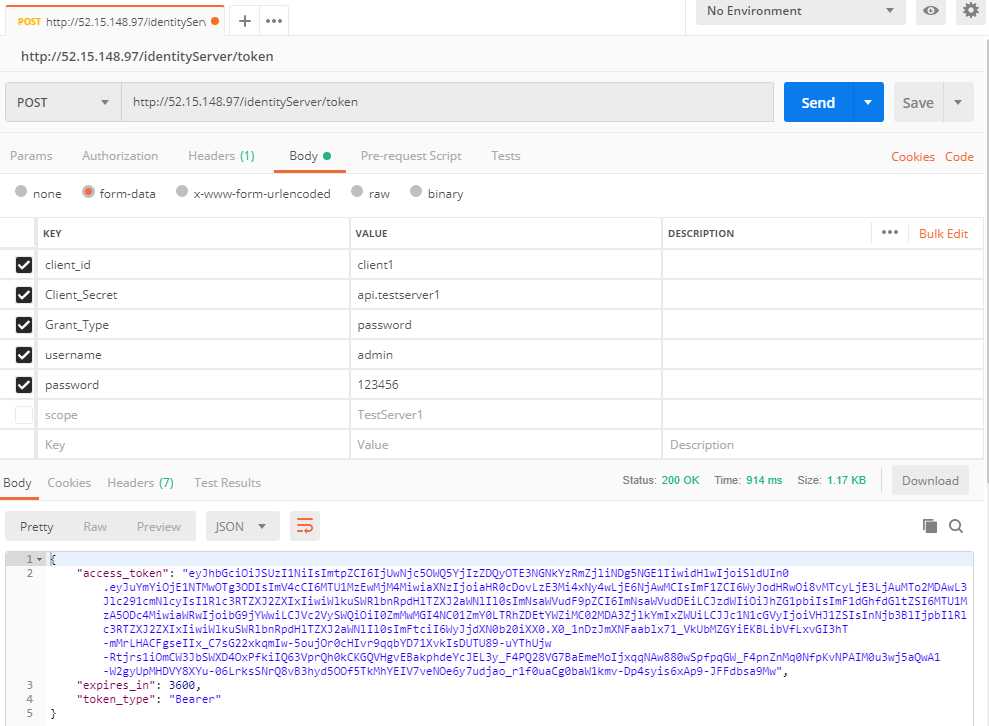Expand the Send button dropdown arrow

(868, 102)
